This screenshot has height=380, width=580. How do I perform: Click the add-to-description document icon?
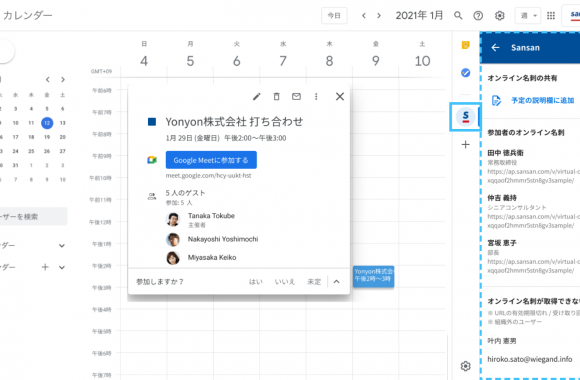tap(496, 100)
